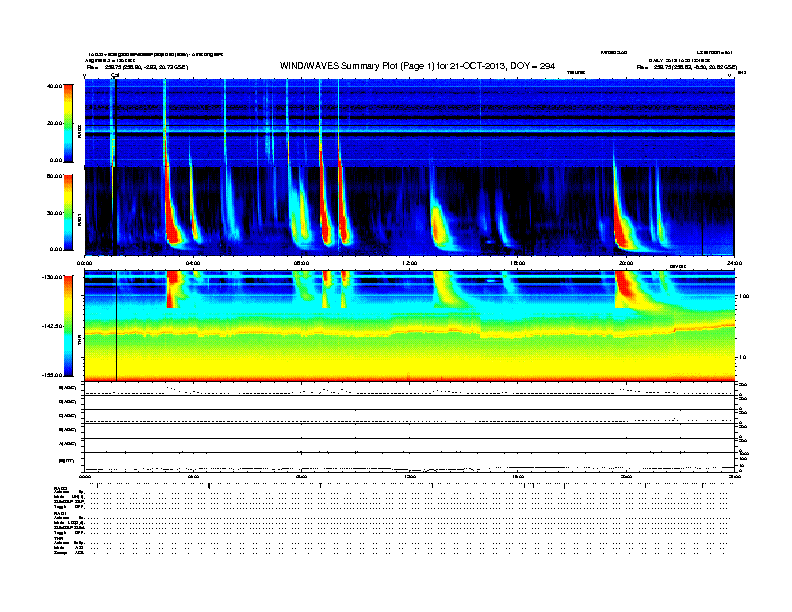Click the RAD2 status block heading at bottom left
The height and width of the screenshot is (612, 792).
pyautogui.click(x=60, y=488)
